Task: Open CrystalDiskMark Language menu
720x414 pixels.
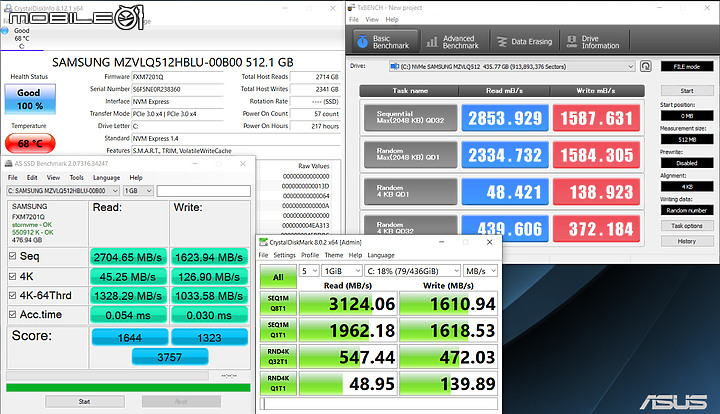Action: (381, 255)
